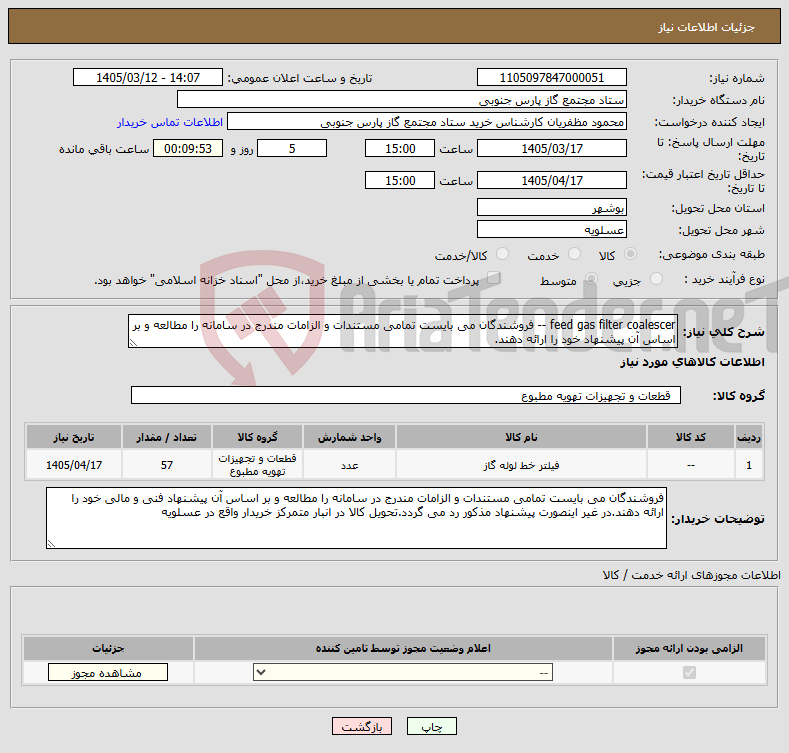Click the price validity date 1405/04/17 field

click(551, 180)
